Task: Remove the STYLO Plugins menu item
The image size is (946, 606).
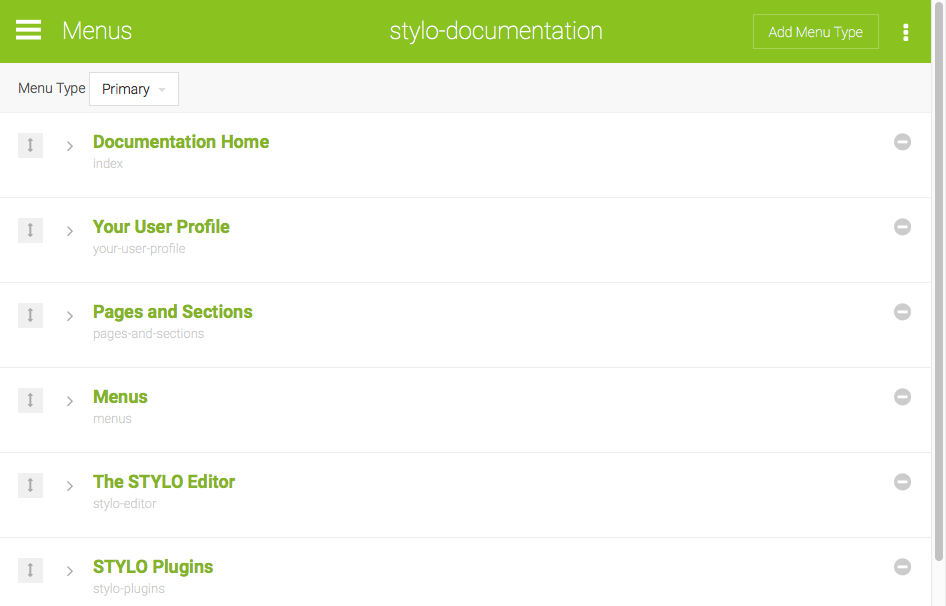Action: [902, 567]
